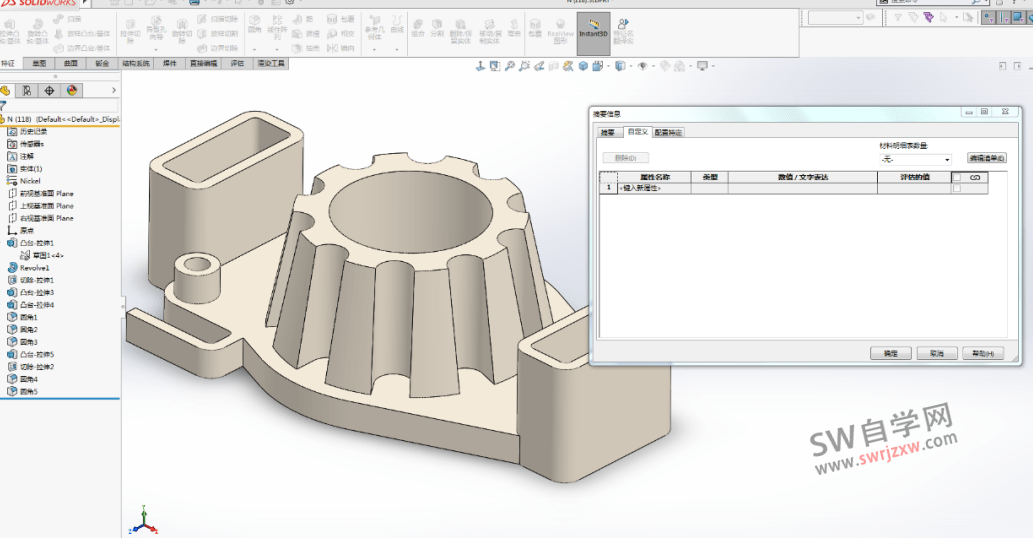This screenshot has height=538, width=1033.
Task: Toggle the link column header checkbox
Action: click(956, 177)
